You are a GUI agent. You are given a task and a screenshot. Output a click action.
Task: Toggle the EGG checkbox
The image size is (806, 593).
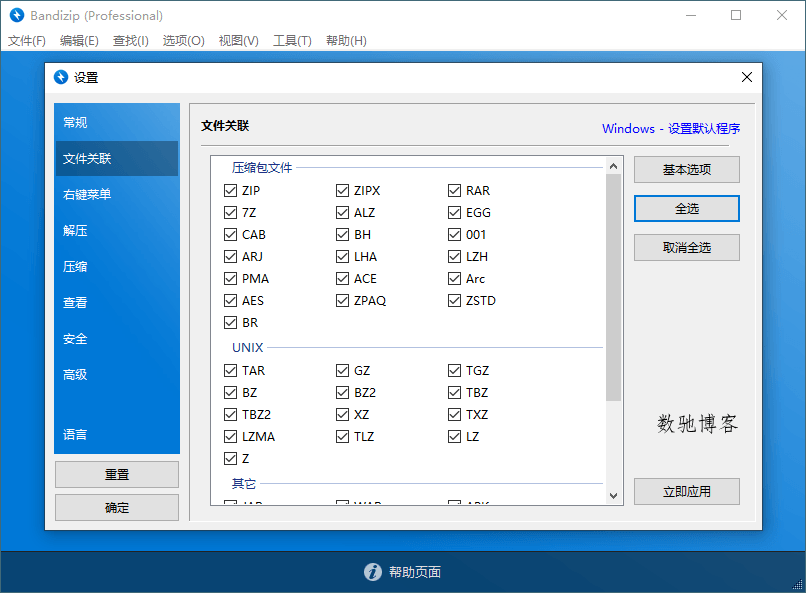(454, 212)
